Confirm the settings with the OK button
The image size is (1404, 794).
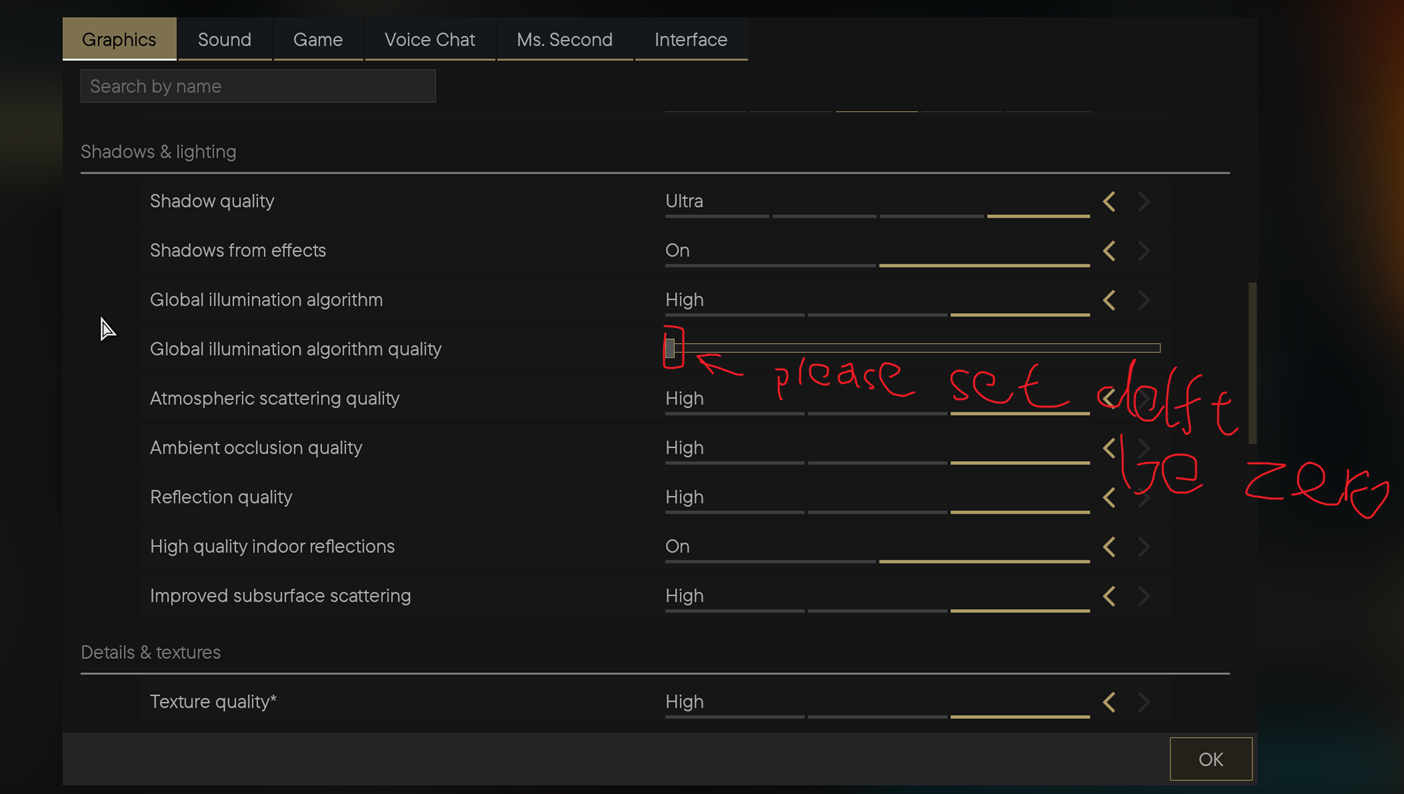tap(1210, 758)
